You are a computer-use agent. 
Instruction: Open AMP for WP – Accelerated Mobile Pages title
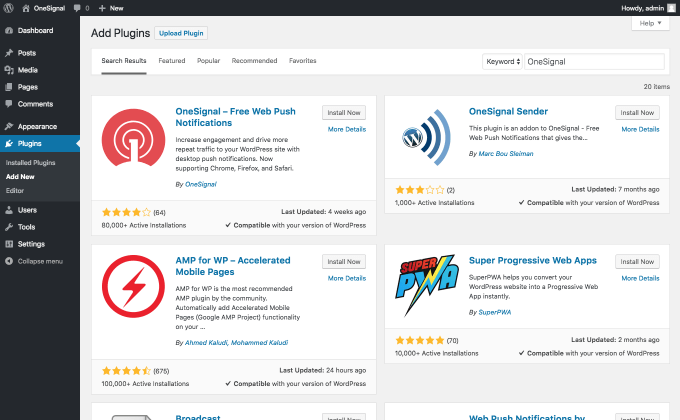tap(233, 266)
